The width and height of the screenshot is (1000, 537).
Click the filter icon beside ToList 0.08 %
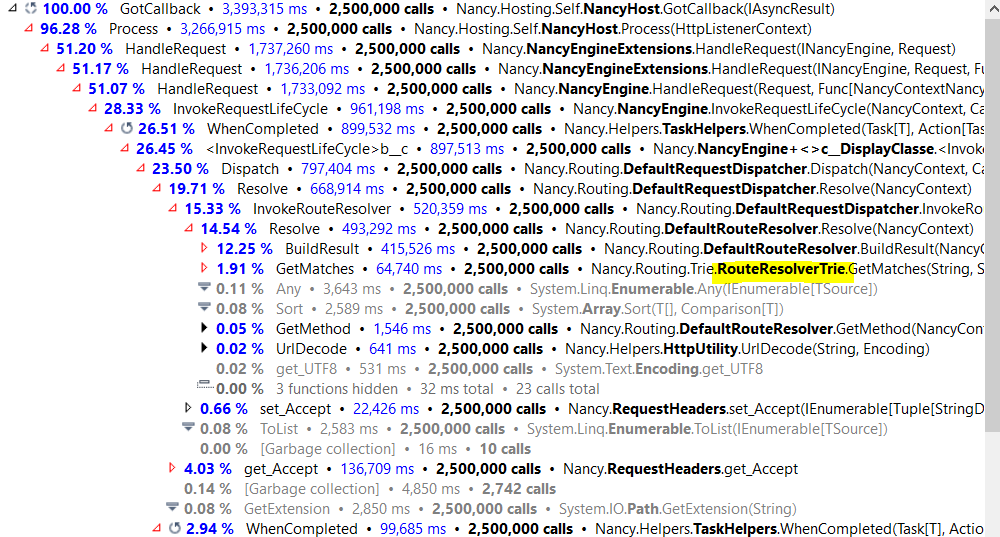coord(188,427)
